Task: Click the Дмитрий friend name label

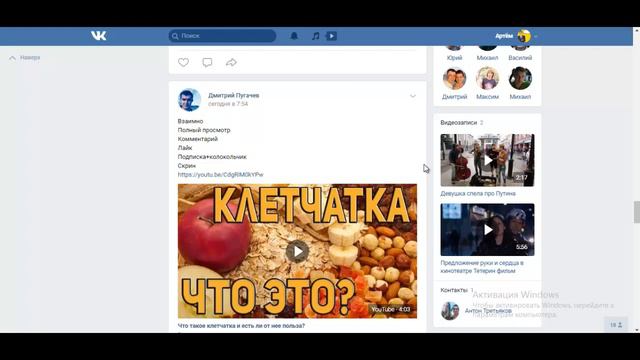Action: 454,97
